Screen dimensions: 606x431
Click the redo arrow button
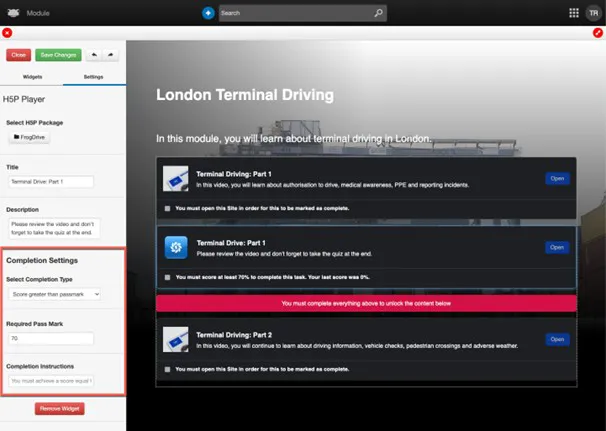[x=111, y=55]
